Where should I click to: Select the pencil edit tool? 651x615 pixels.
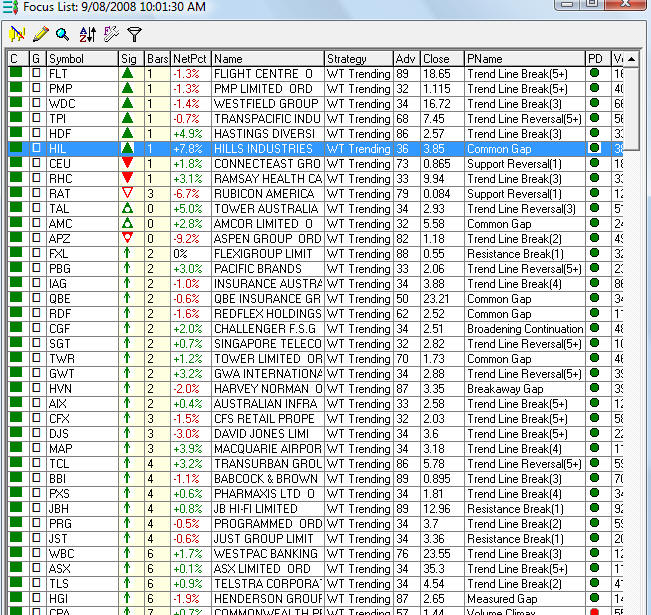(40, 34)
